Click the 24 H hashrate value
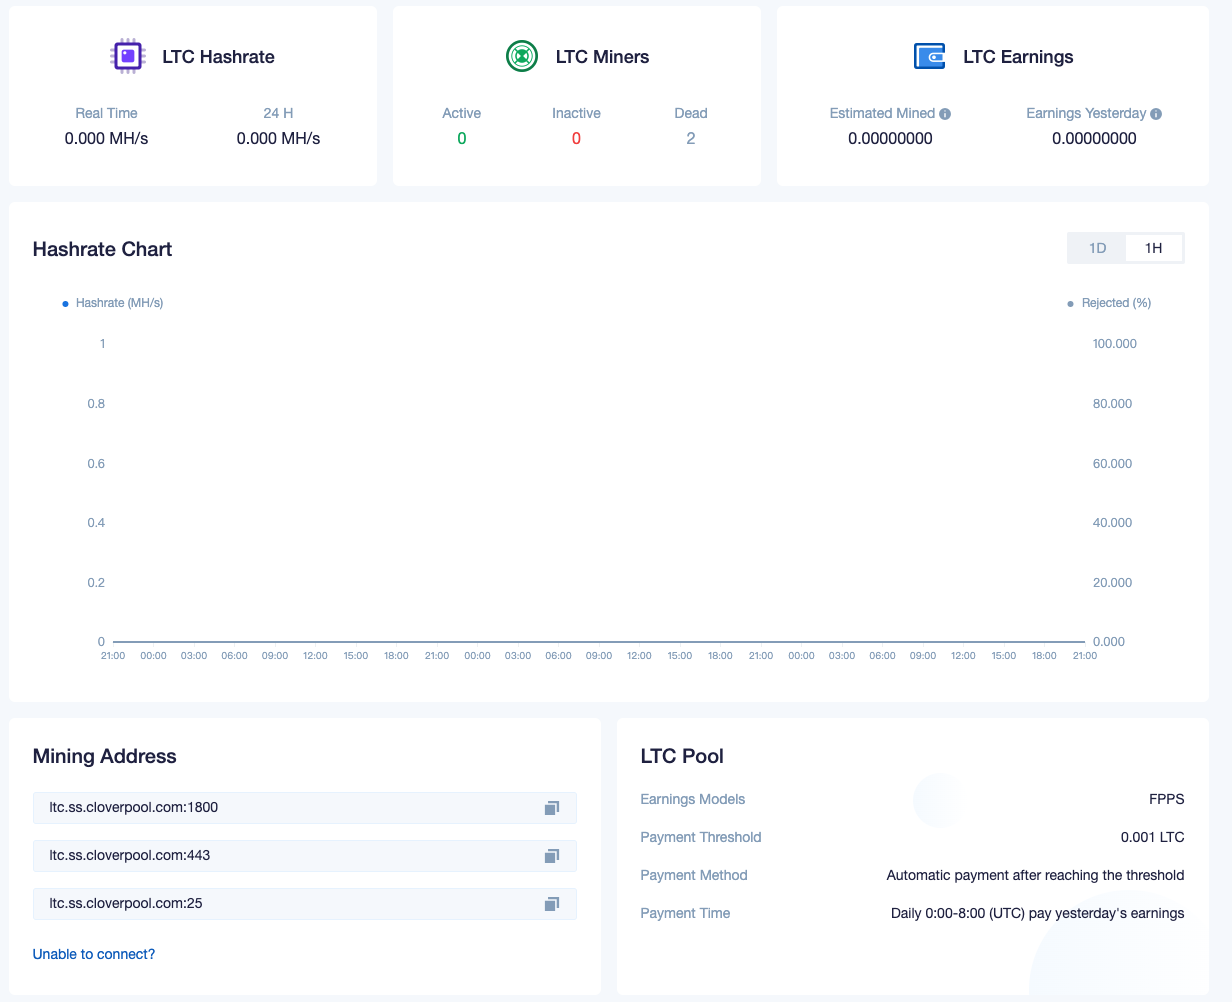 pyautogui.click(x=279, y=139)
